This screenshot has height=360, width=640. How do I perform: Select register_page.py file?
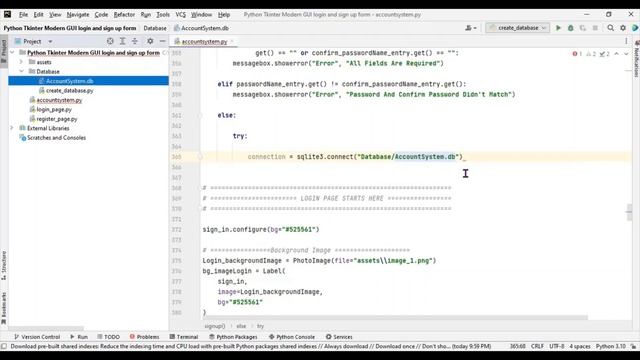57,119
